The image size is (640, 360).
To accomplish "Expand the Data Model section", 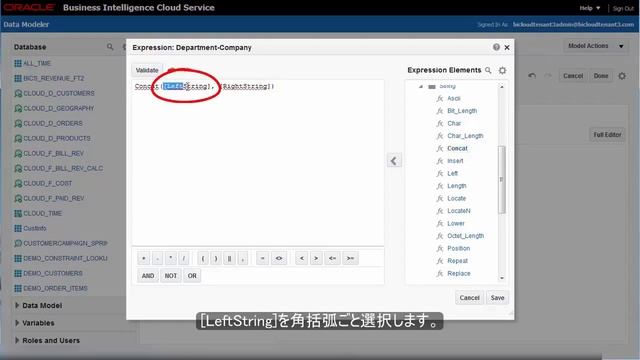I will 17,305.
